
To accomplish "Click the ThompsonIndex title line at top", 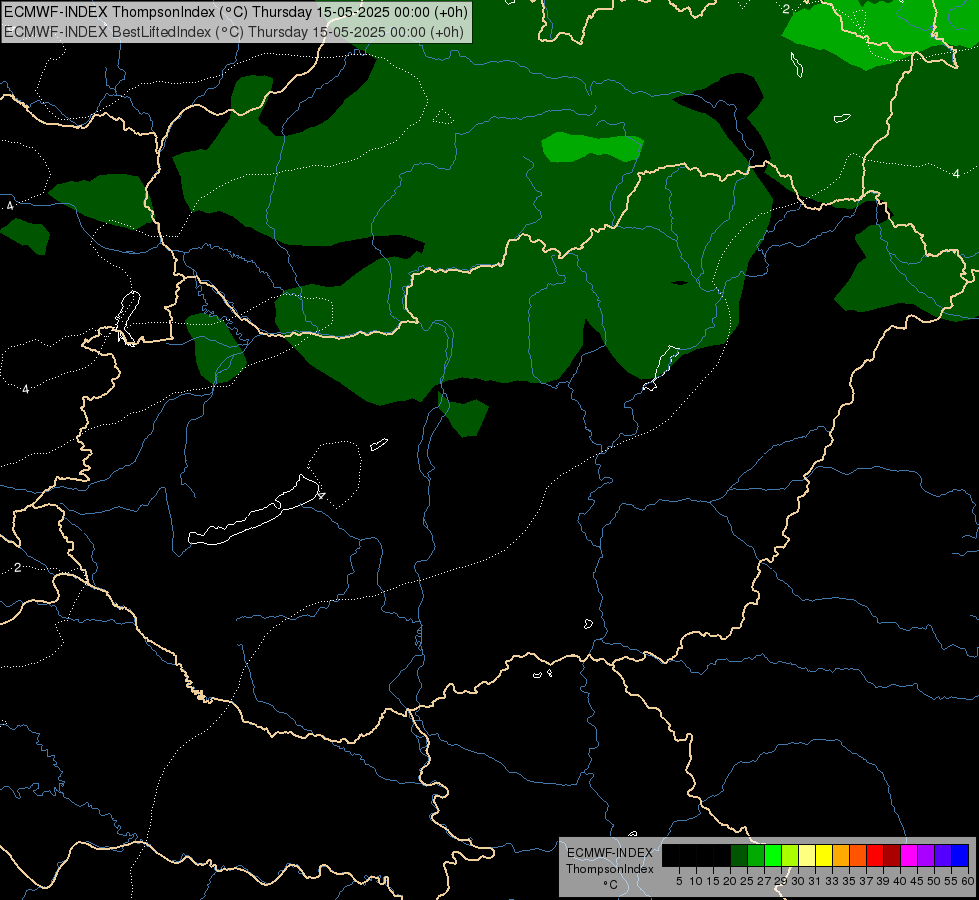I will pos(235,12).
